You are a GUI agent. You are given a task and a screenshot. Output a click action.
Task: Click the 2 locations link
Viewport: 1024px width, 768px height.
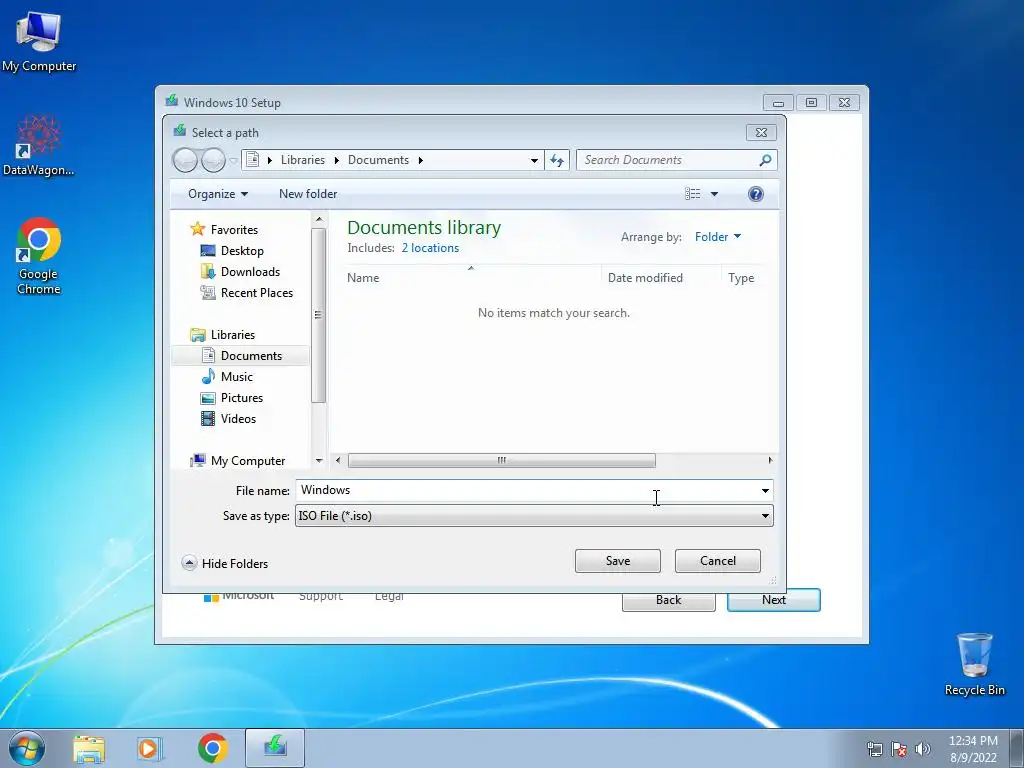[430, 248]
